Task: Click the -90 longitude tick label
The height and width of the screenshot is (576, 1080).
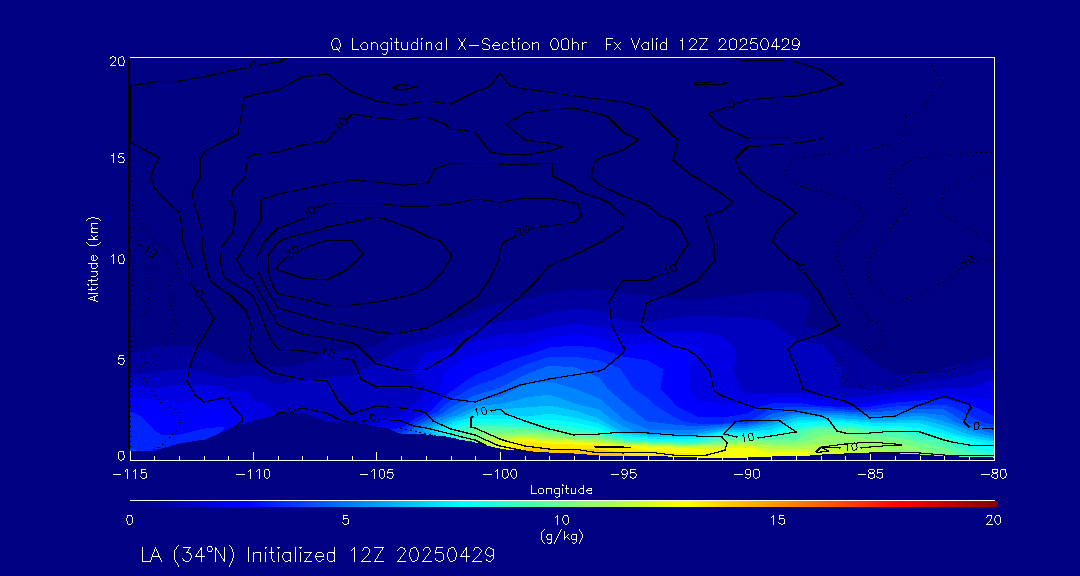Action: [x=747, y=474]
